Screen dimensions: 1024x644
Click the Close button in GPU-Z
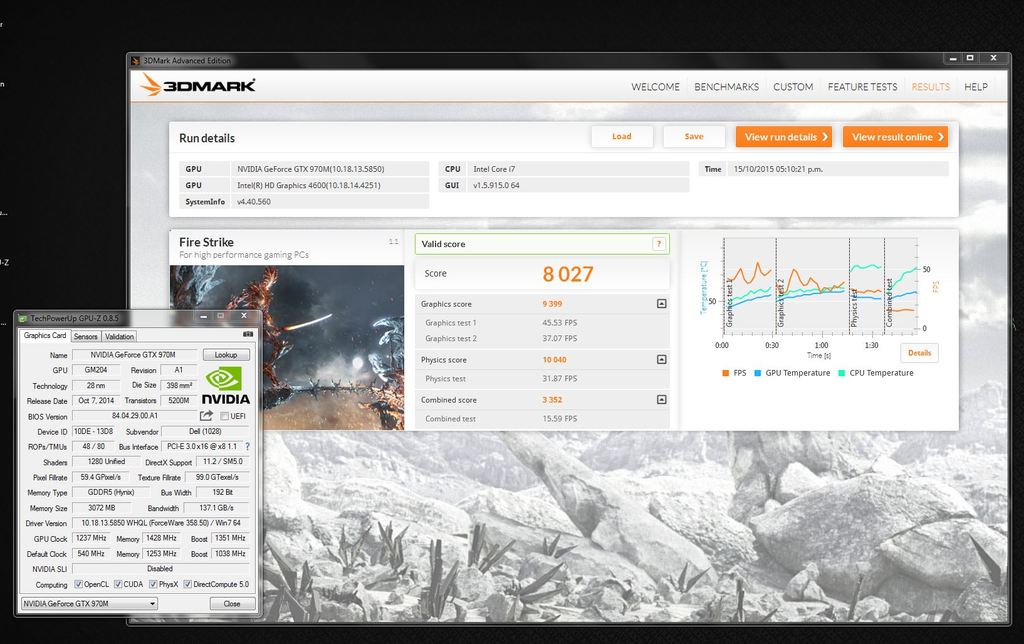(x=232, y=604)
